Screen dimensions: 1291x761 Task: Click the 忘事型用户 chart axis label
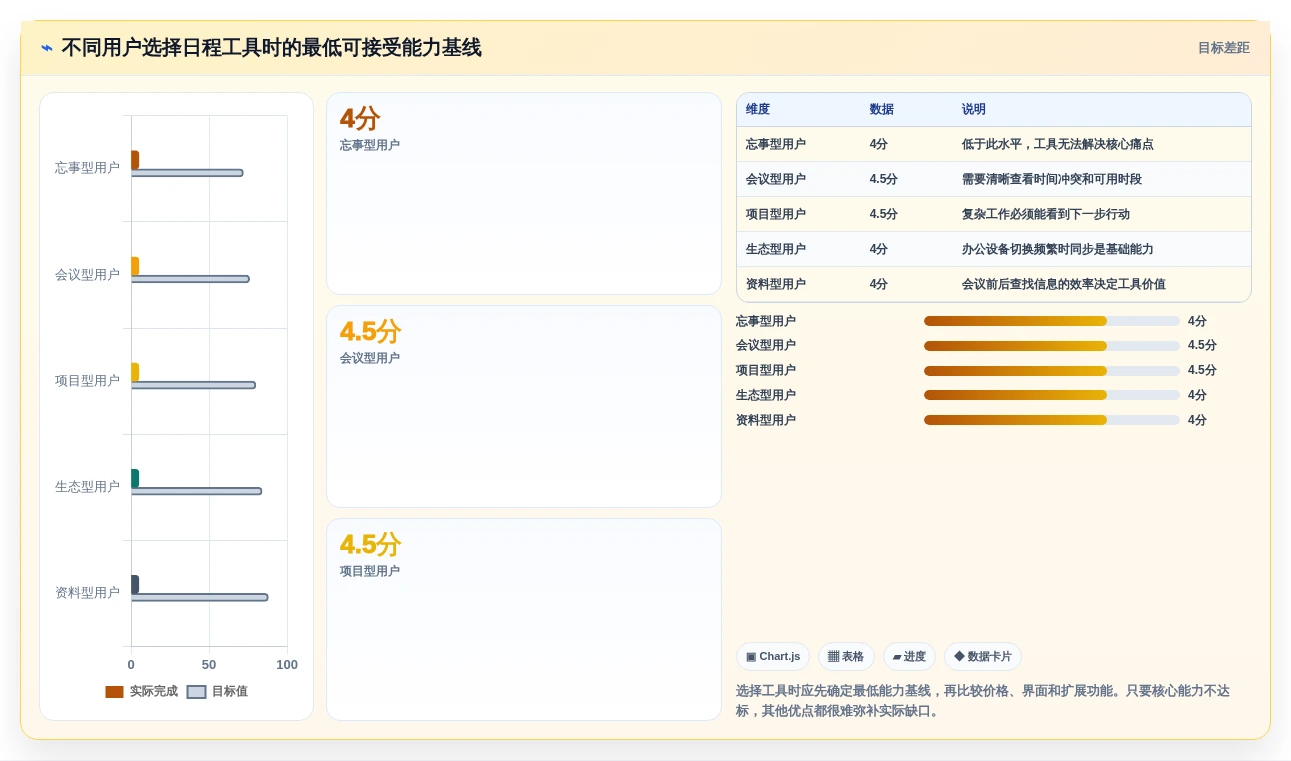[87, 168]
